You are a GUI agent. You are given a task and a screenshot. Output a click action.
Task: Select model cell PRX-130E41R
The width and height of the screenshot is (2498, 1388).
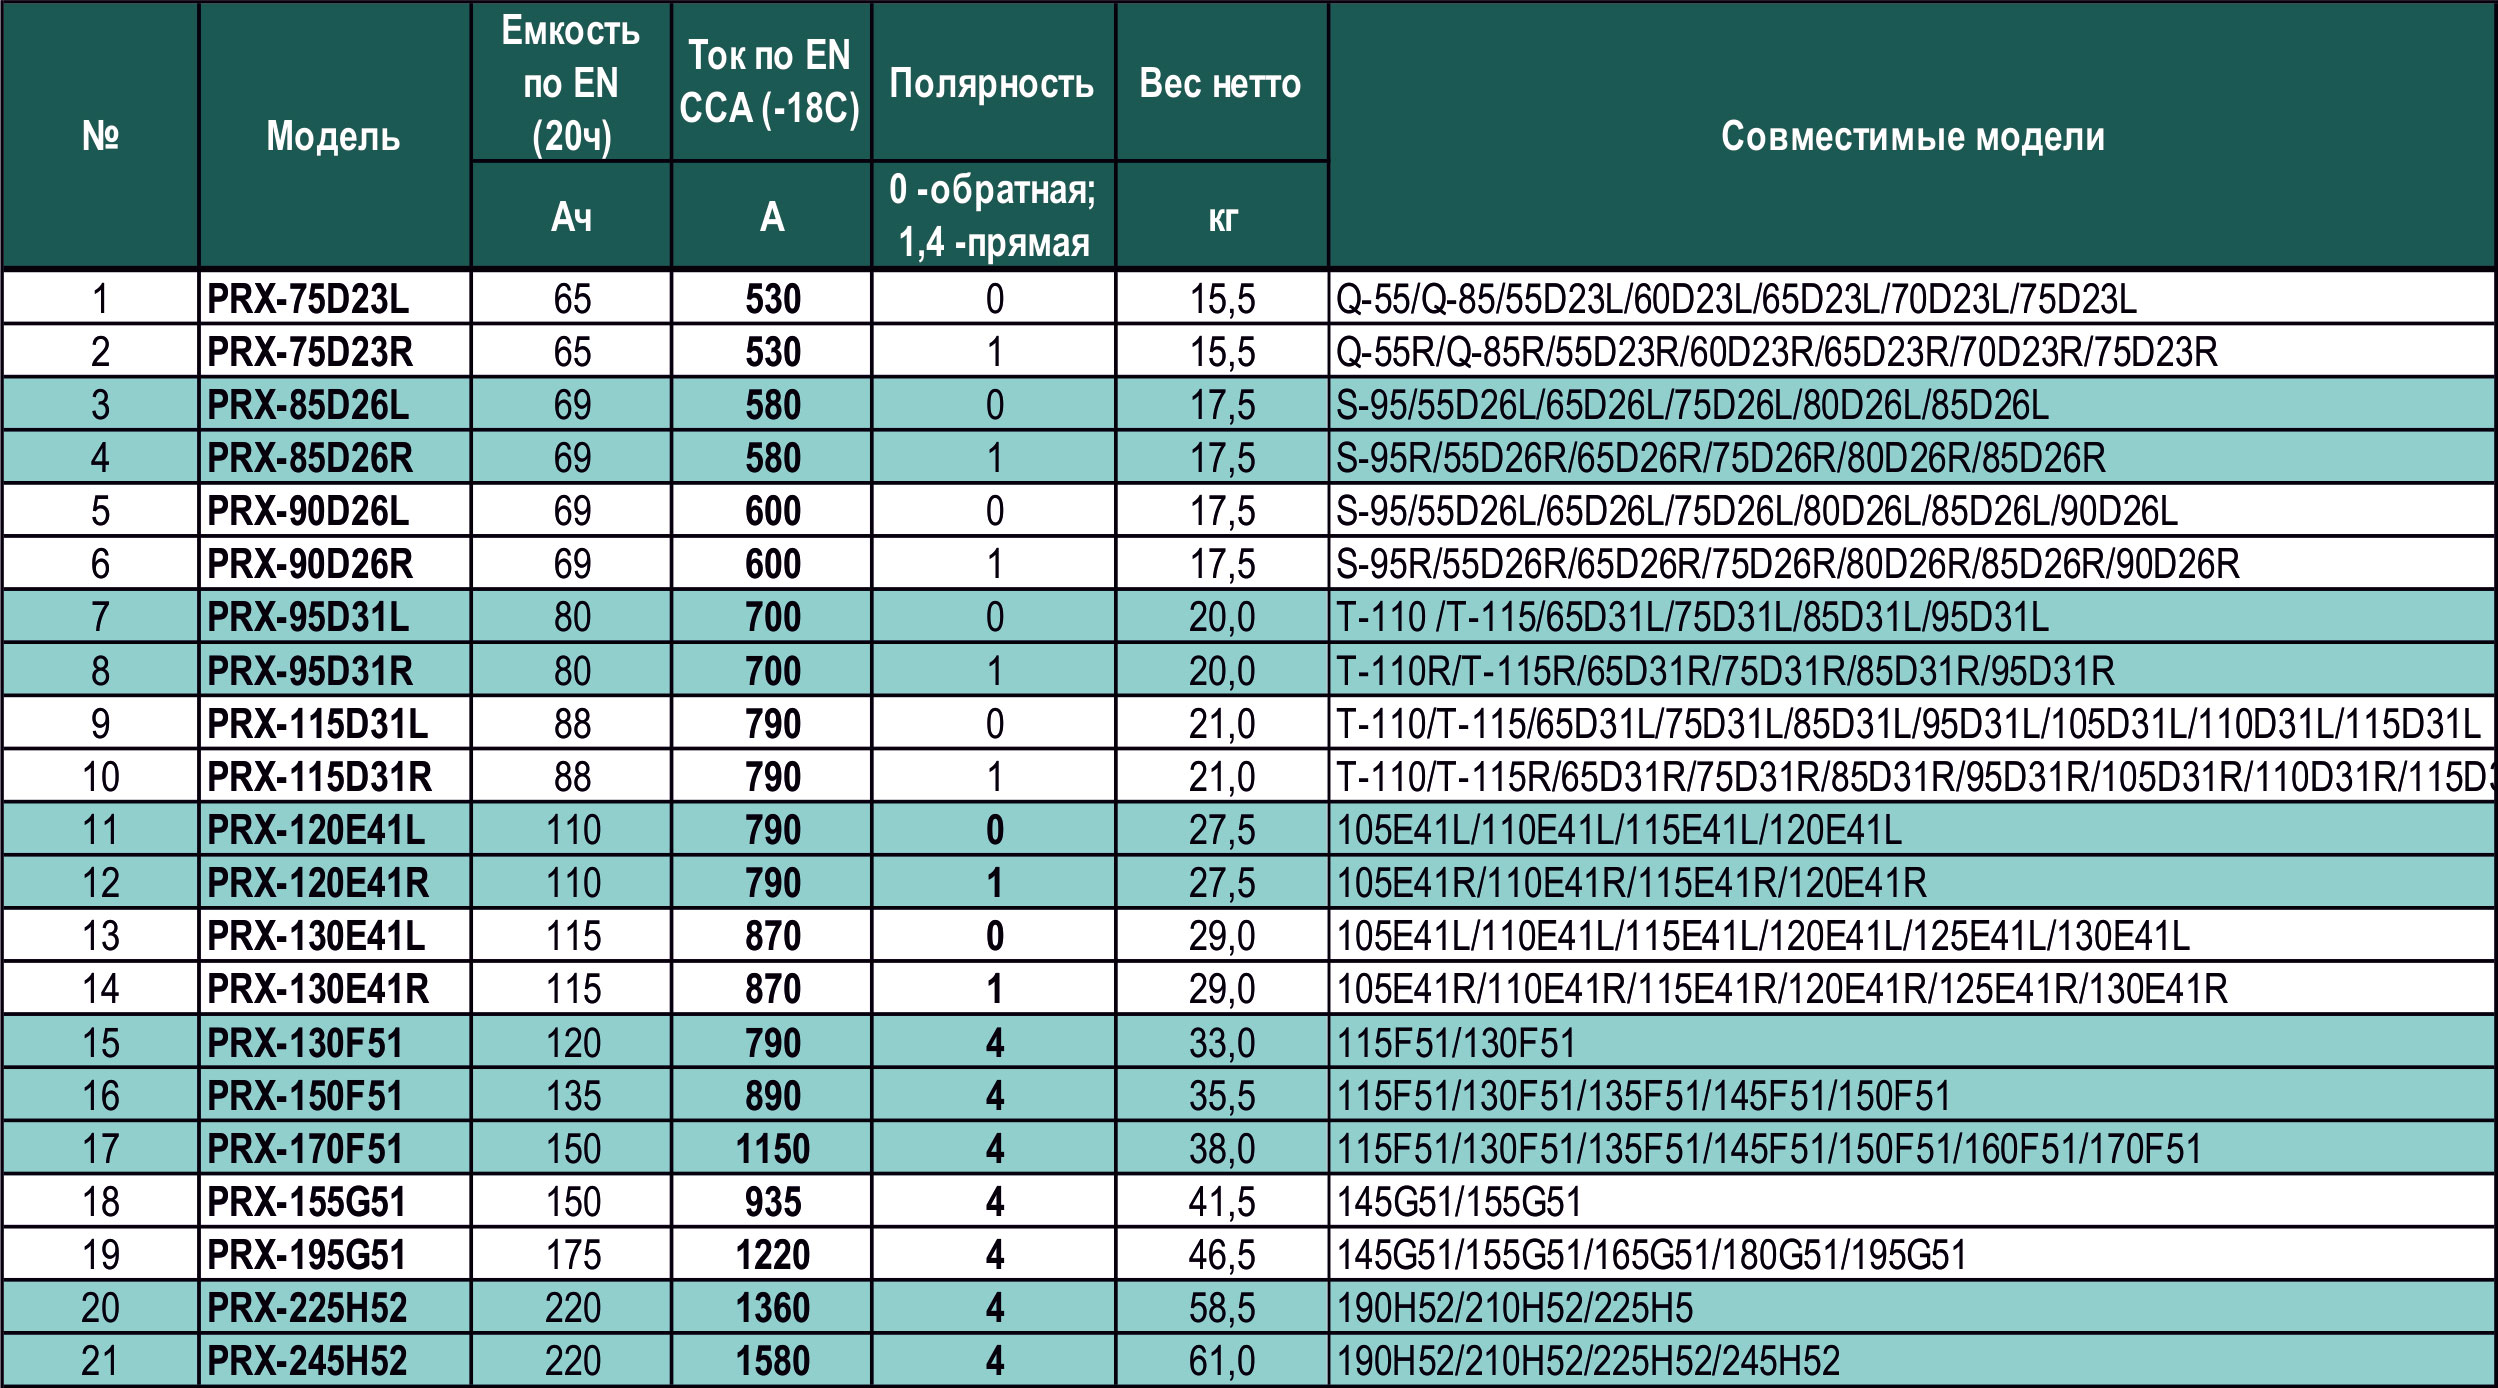coord(334,988)
